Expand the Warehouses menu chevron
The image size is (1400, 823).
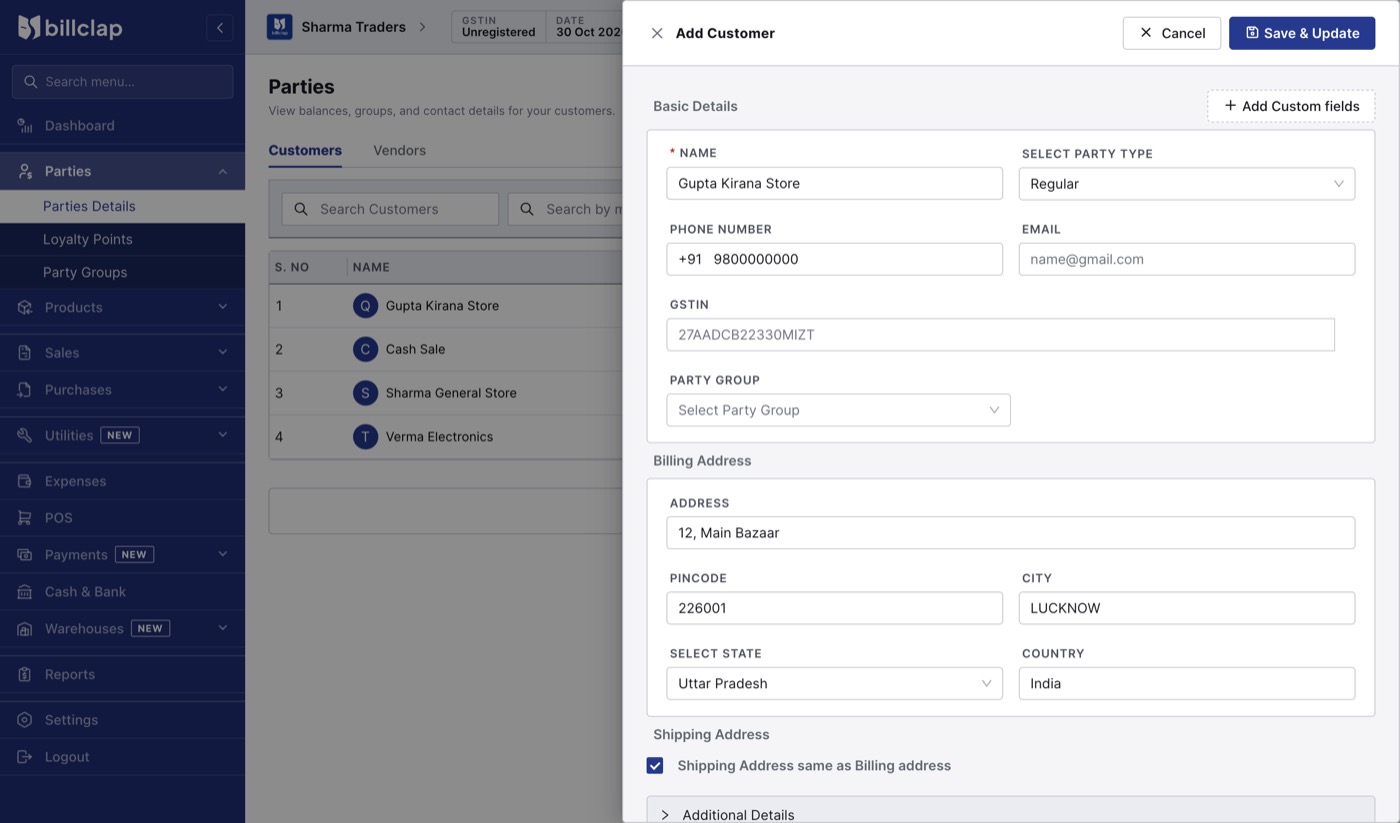222,628
